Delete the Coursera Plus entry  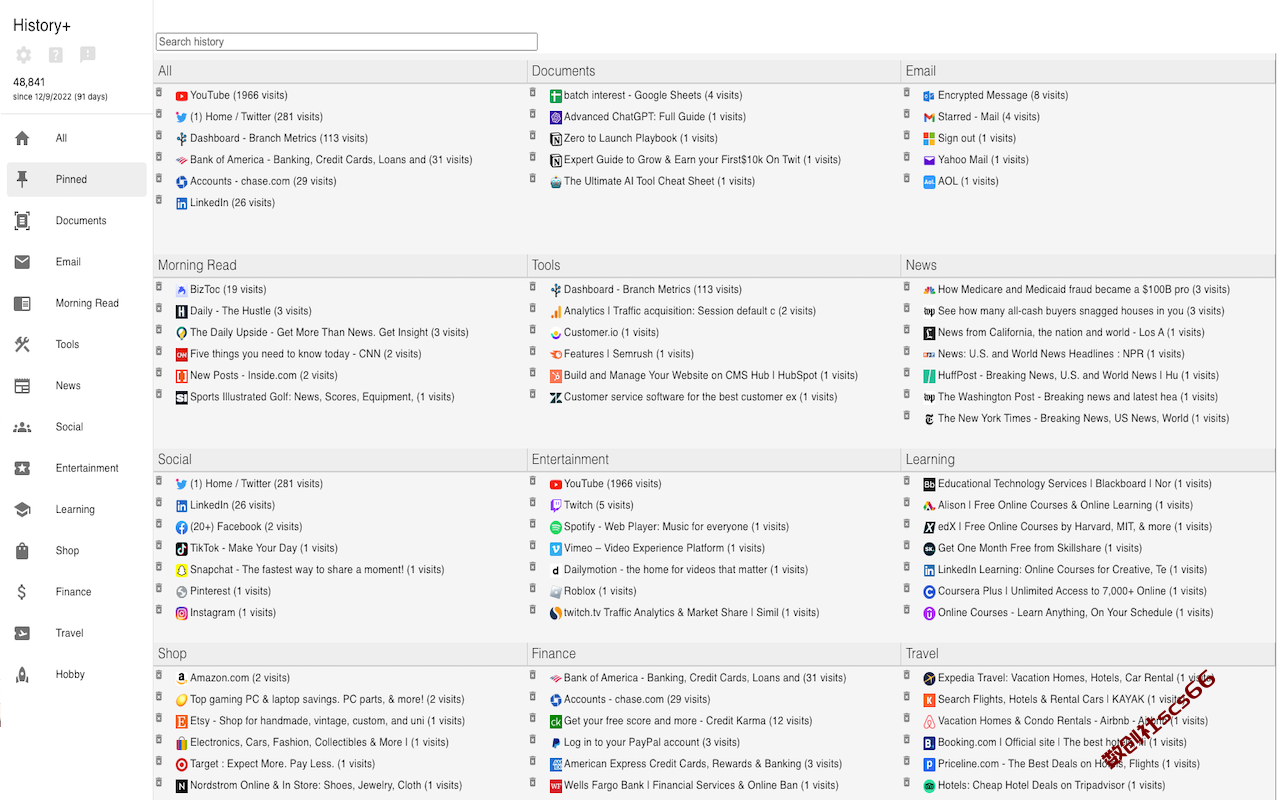coord(907,589)
